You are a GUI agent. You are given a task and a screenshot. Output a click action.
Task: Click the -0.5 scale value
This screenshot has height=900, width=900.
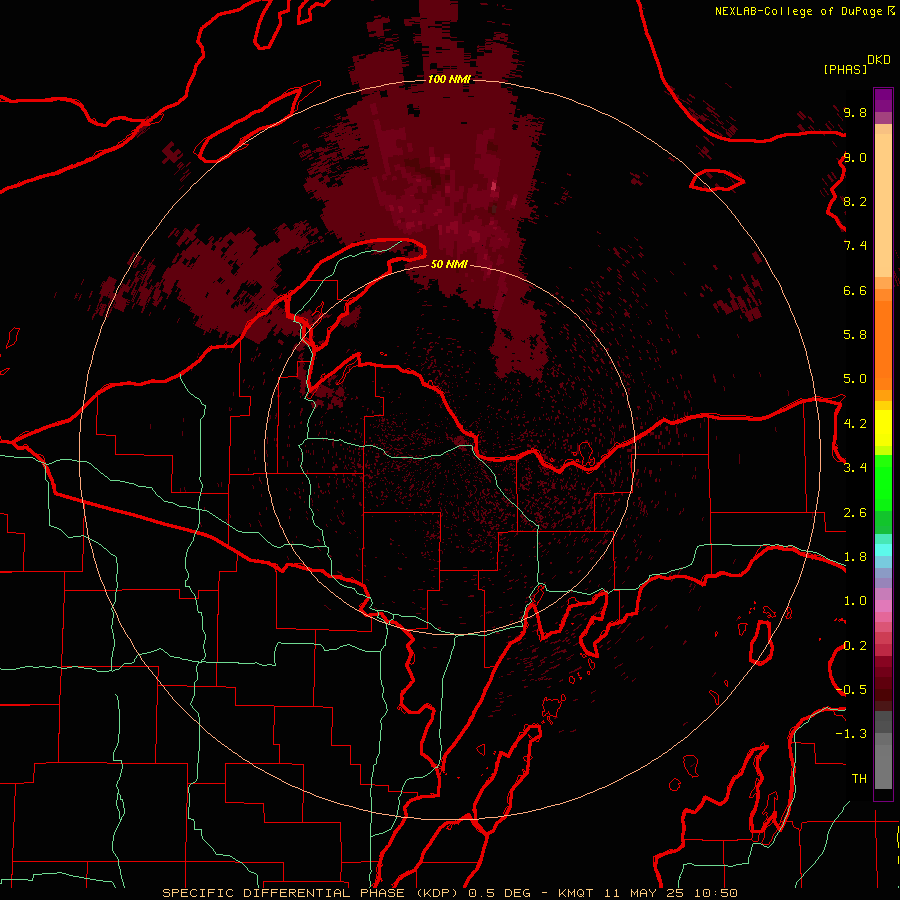click(851, 690)
